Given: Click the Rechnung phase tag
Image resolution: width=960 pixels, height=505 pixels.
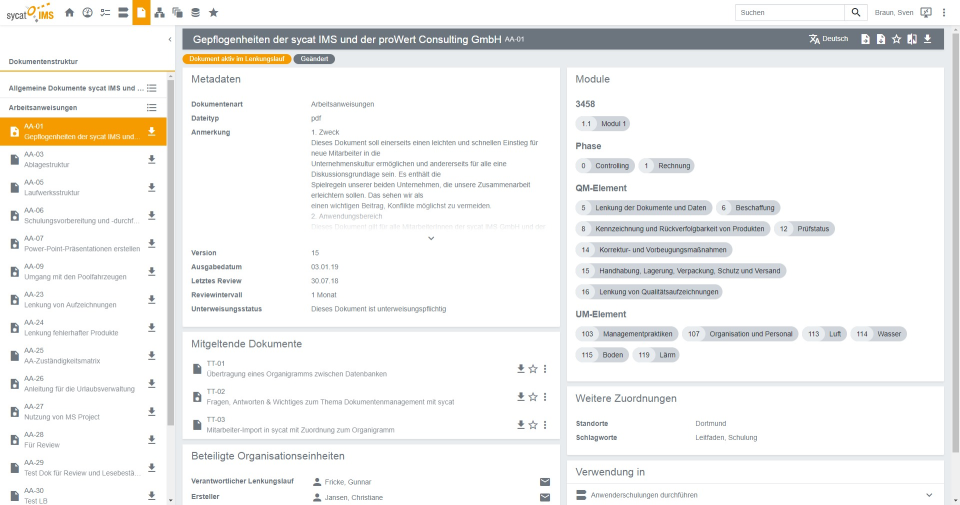Looking at the screenshot, I should (x=666, y=166).
